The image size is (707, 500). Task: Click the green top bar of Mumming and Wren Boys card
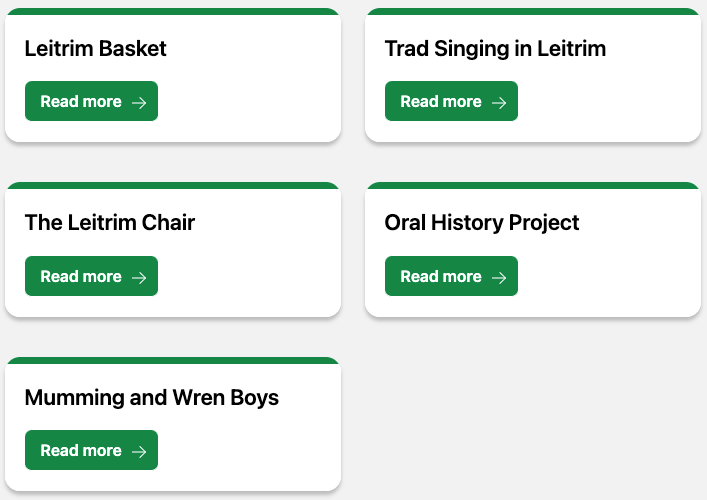coord(173,361)
